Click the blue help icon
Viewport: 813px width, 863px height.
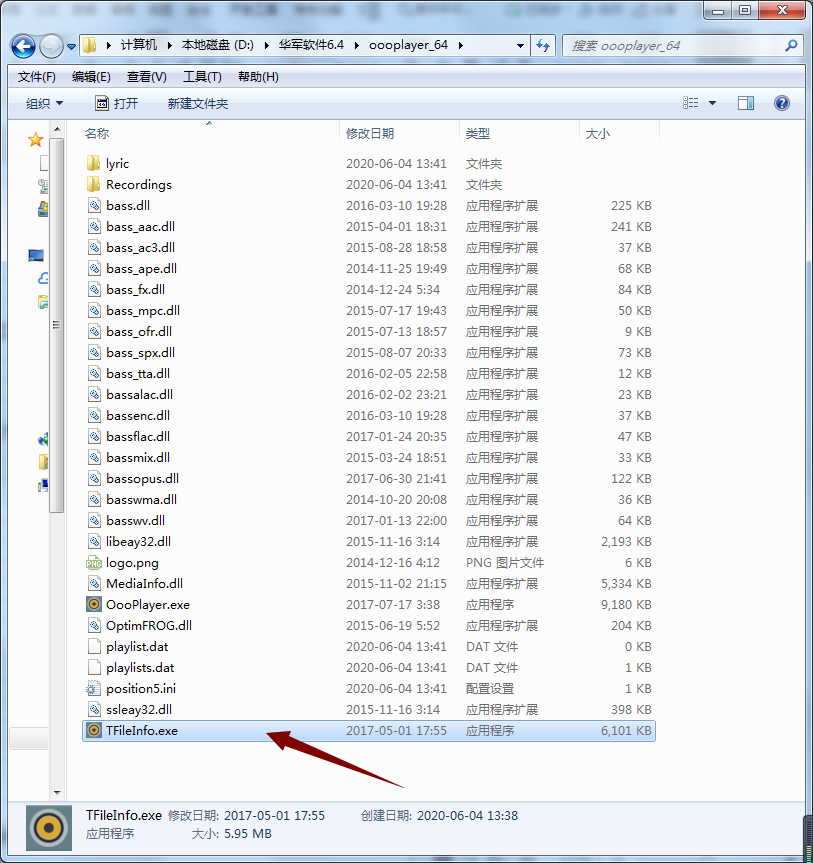click(x=782, y=103)
